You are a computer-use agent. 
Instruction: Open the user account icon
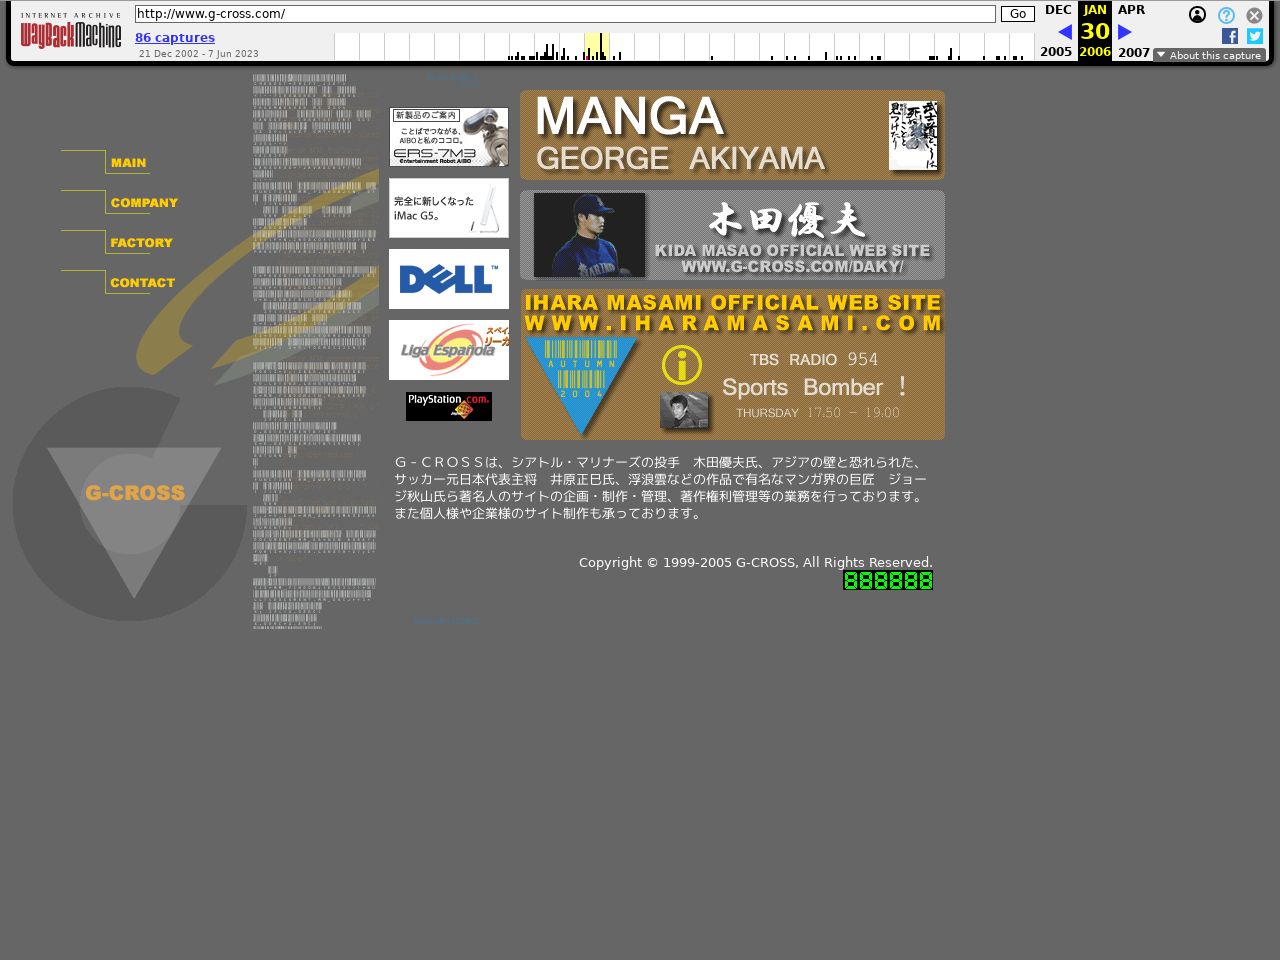1197,15
